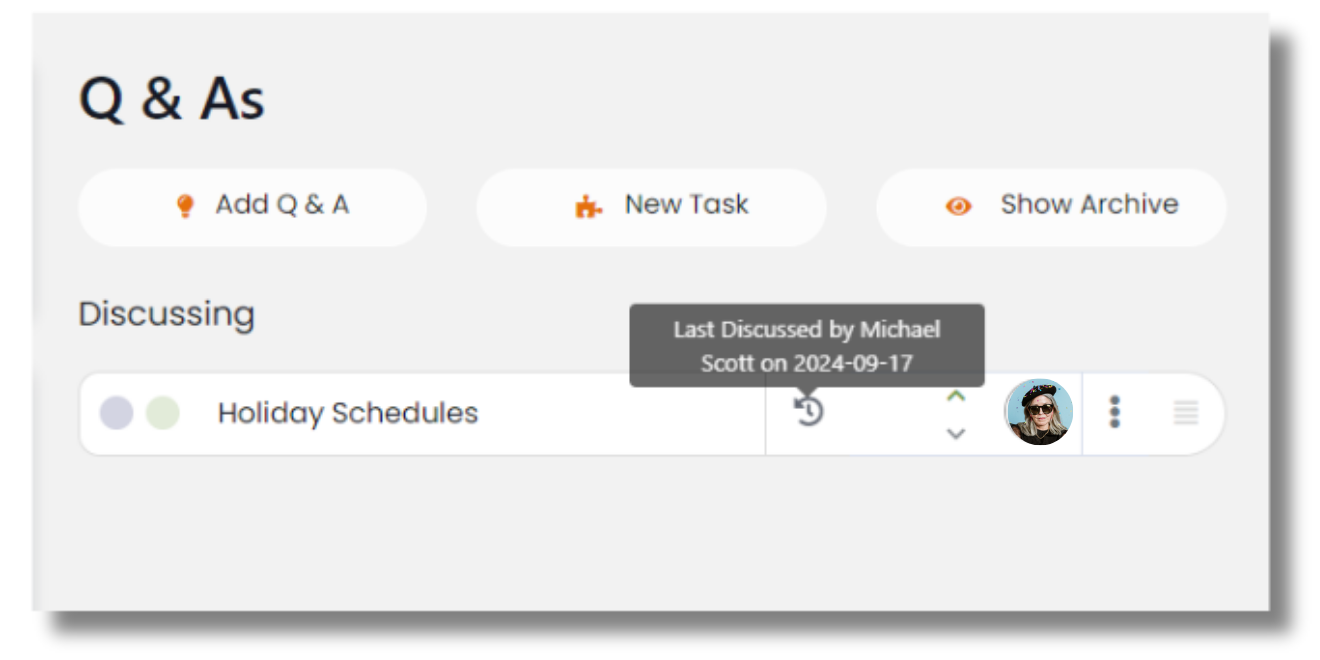Click the orange eye icon
This screenshot has height=660, width=1320.
[958, 207]
